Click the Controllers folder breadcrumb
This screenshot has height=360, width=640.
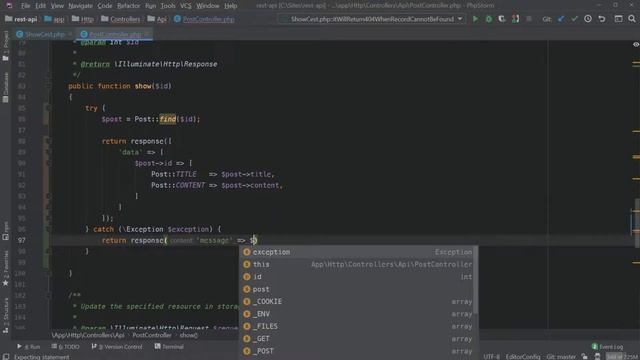(x=120, y=19)
